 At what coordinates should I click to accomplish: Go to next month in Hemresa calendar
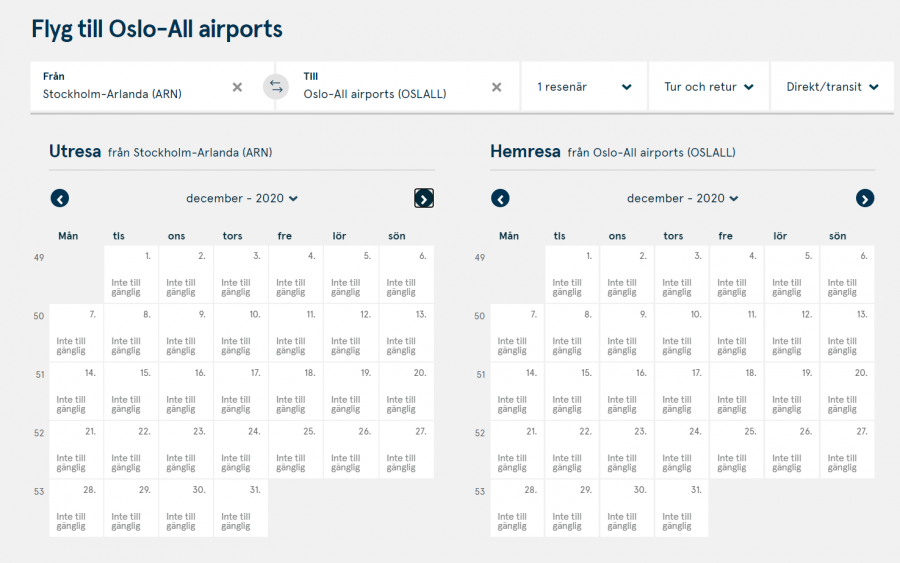[865, 198]
